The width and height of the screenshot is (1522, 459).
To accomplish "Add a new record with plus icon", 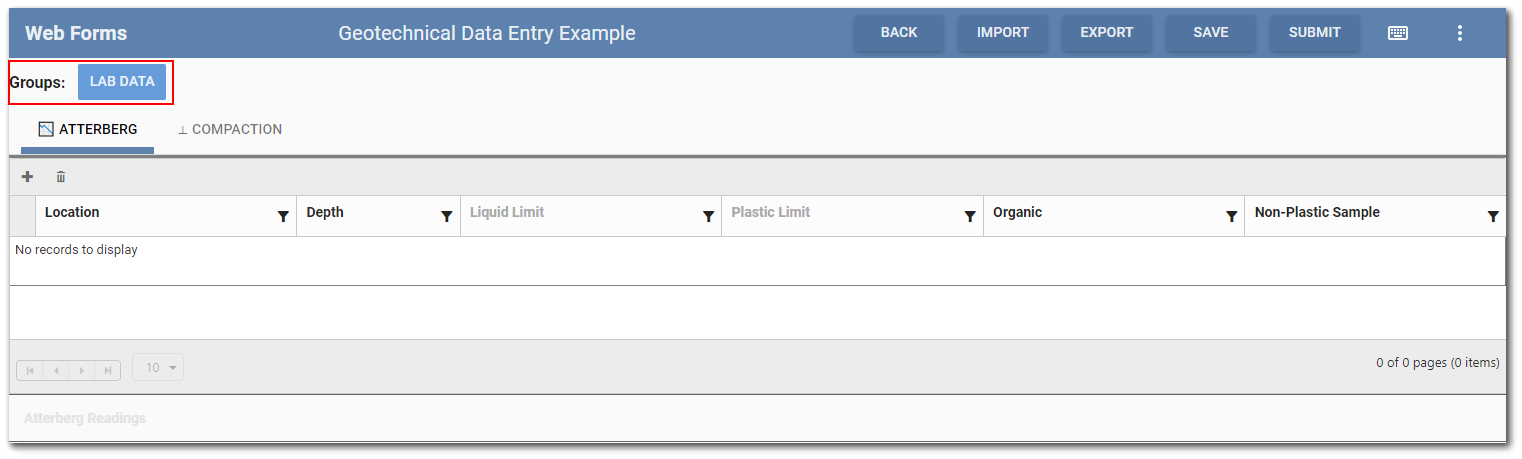I will coord(27,177).
